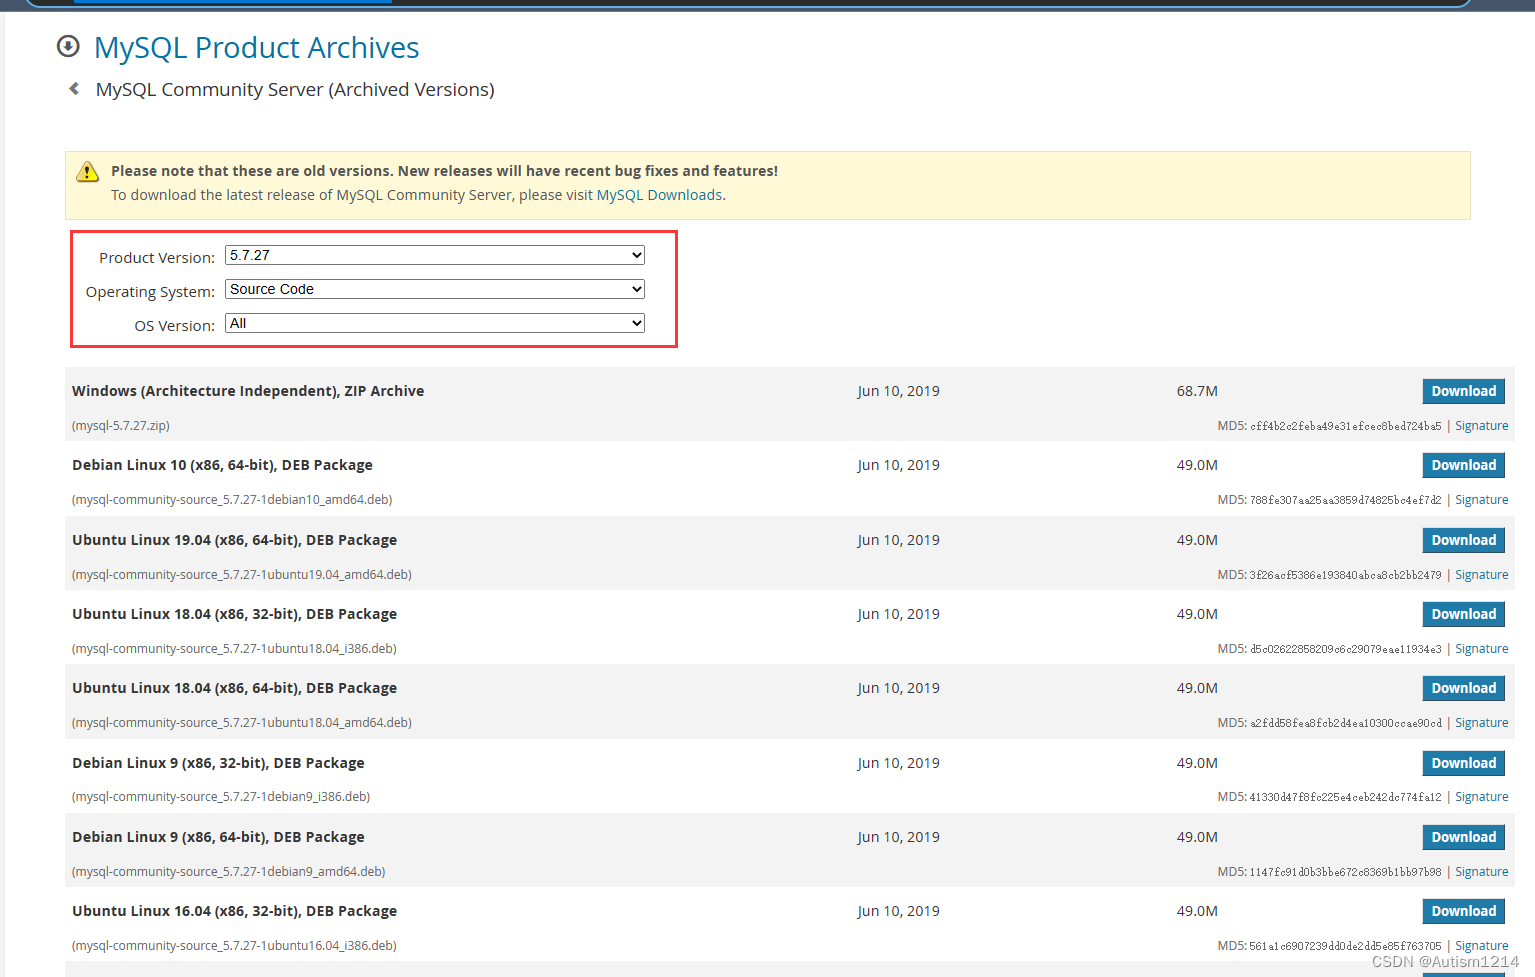Open Signature link for Ubuntu 16.04 i386 package

coord(1481,946)
